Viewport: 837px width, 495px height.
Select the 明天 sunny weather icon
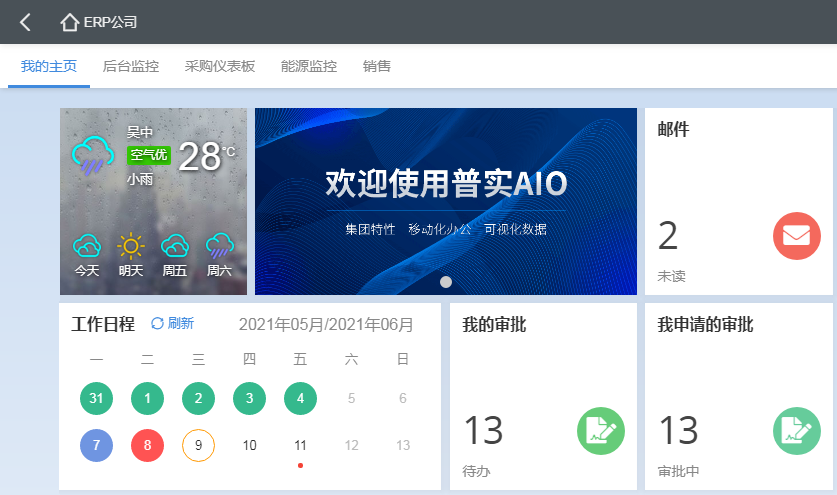coord(131,246)
